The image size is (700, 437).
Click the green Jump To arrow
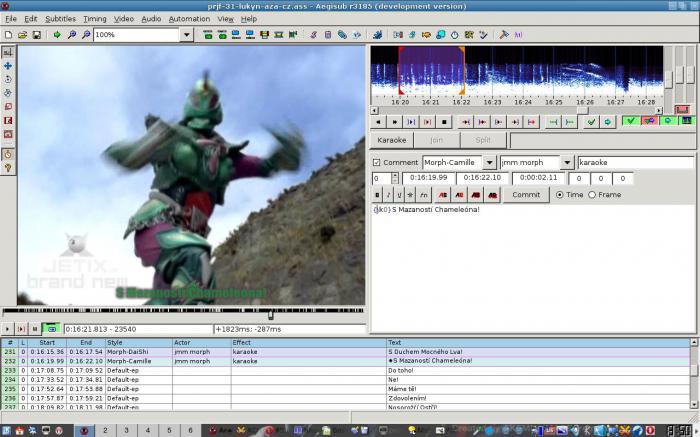[57, 35]
